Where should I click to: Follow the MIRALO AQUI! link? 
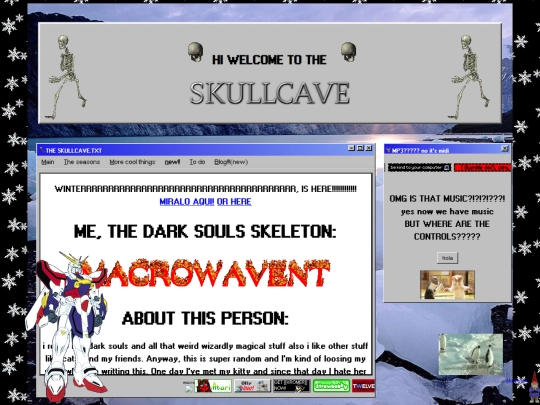187,201
